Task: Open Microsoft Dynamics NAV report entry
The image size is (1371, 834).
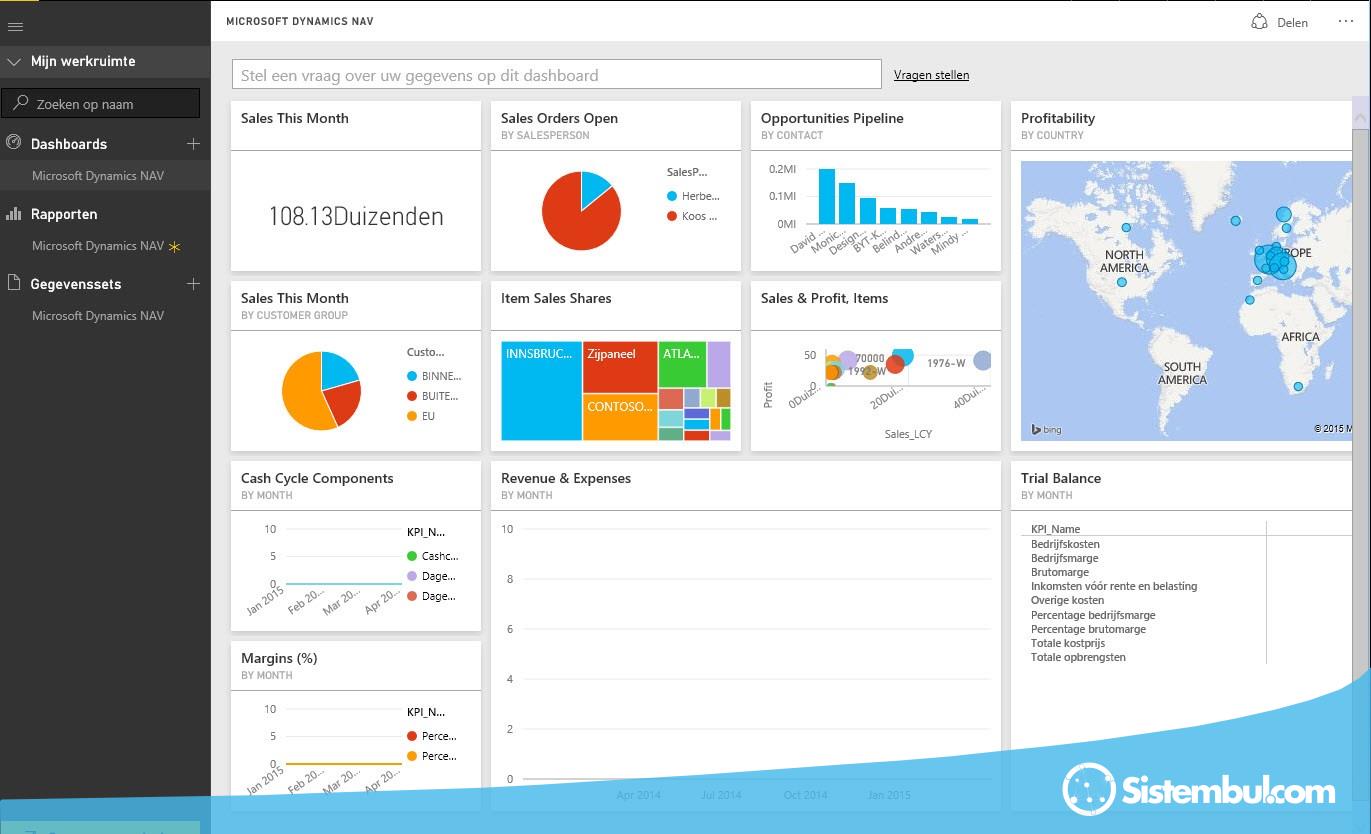Action: [98, 246]
